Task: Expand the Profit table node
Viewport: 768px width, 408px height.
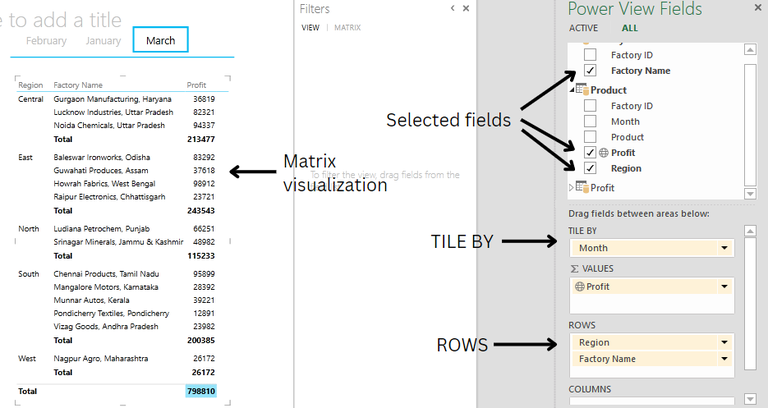Action: coord(571,188)
